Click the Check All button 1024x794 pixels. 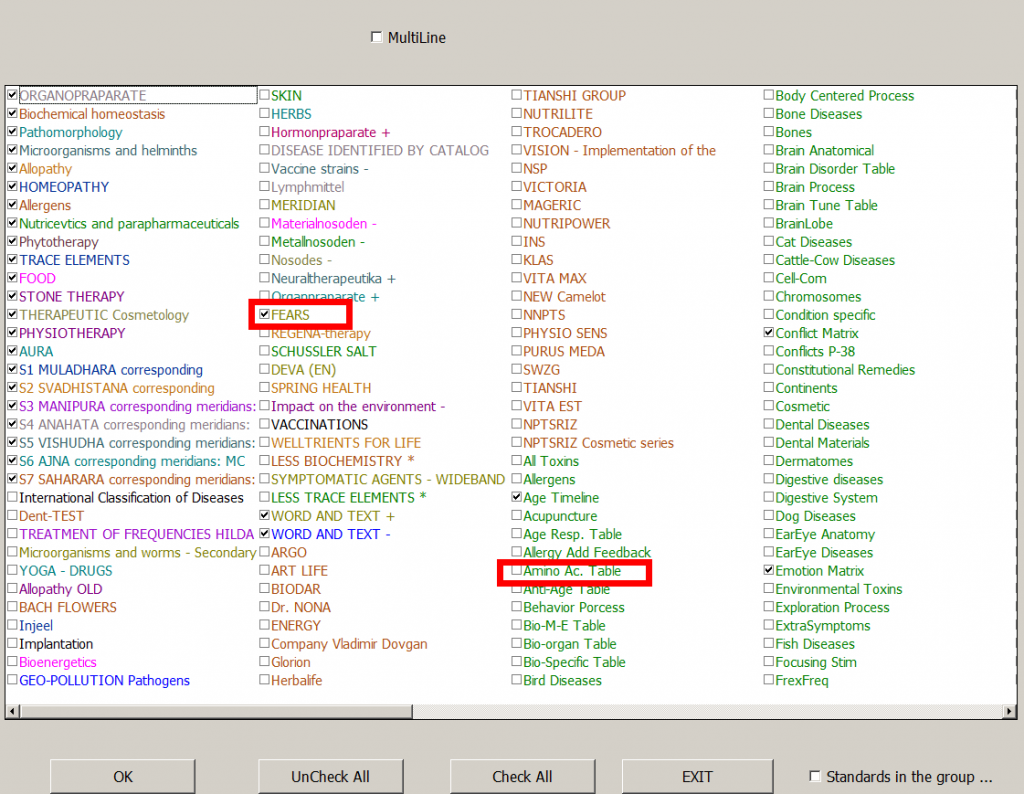click(x=522, y=776)
